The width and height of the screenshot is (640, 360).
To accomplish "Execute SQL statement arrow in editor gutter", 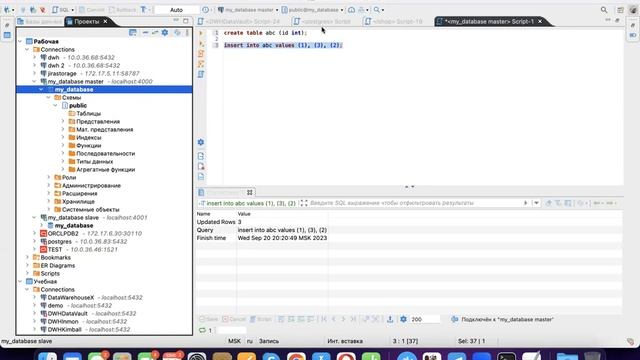I will (201, 33).
